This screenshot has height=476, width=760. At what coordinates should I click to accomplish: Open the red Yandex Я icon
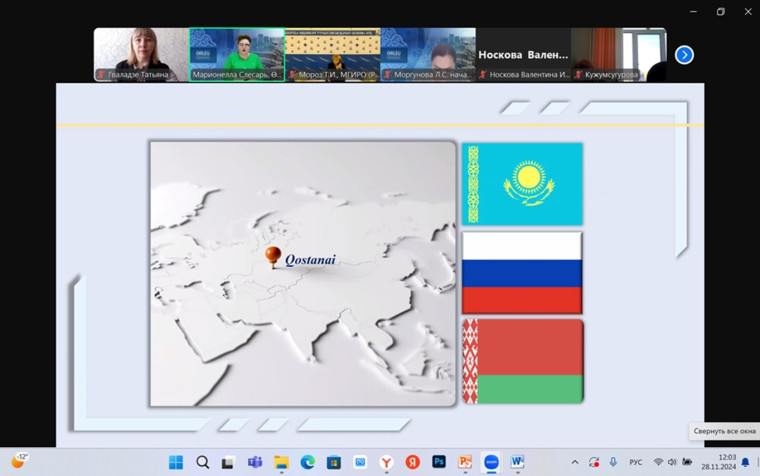pyautogui.click(x=412, y=462)
